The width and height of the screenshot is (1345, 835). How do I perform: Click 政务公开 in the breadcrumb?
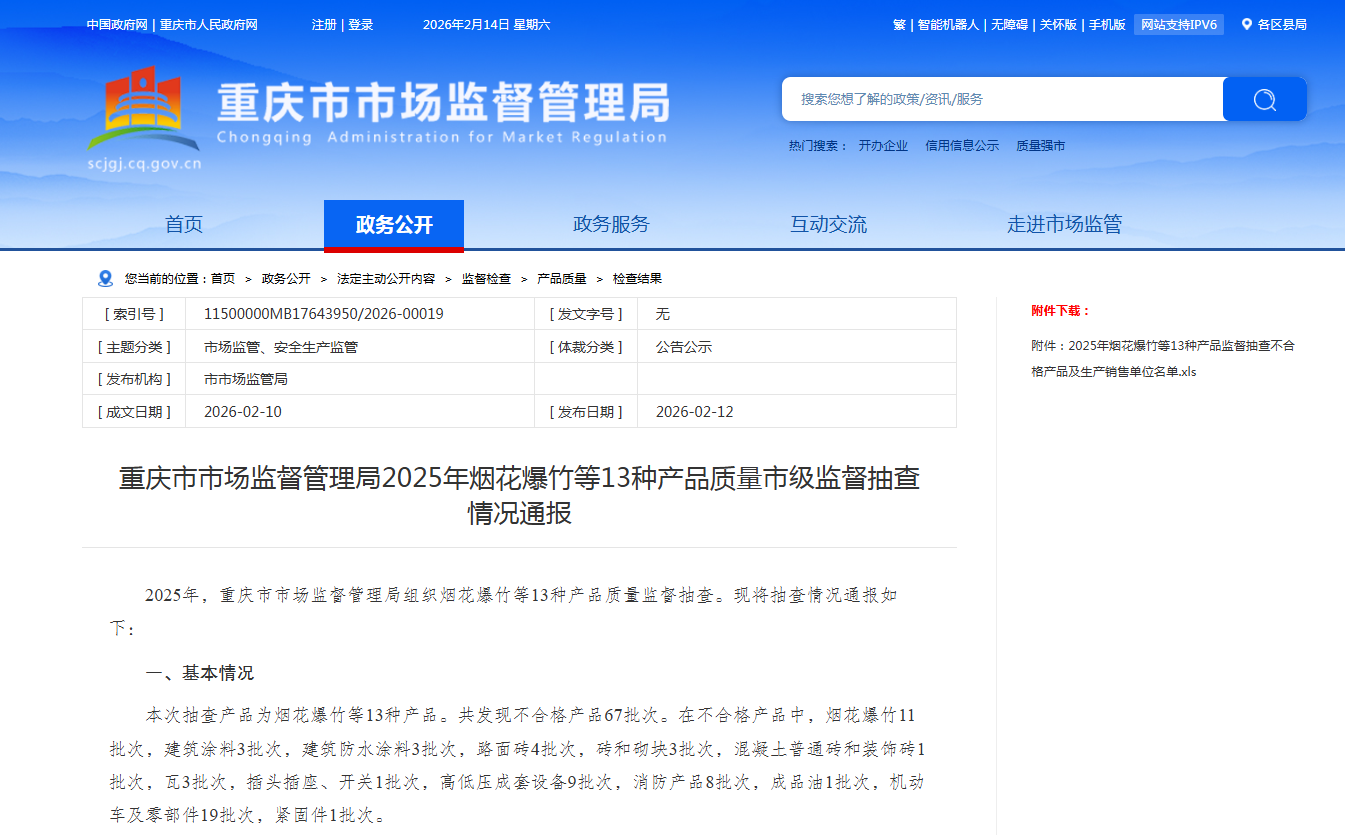pyautogui.click(x=286, y=279)
